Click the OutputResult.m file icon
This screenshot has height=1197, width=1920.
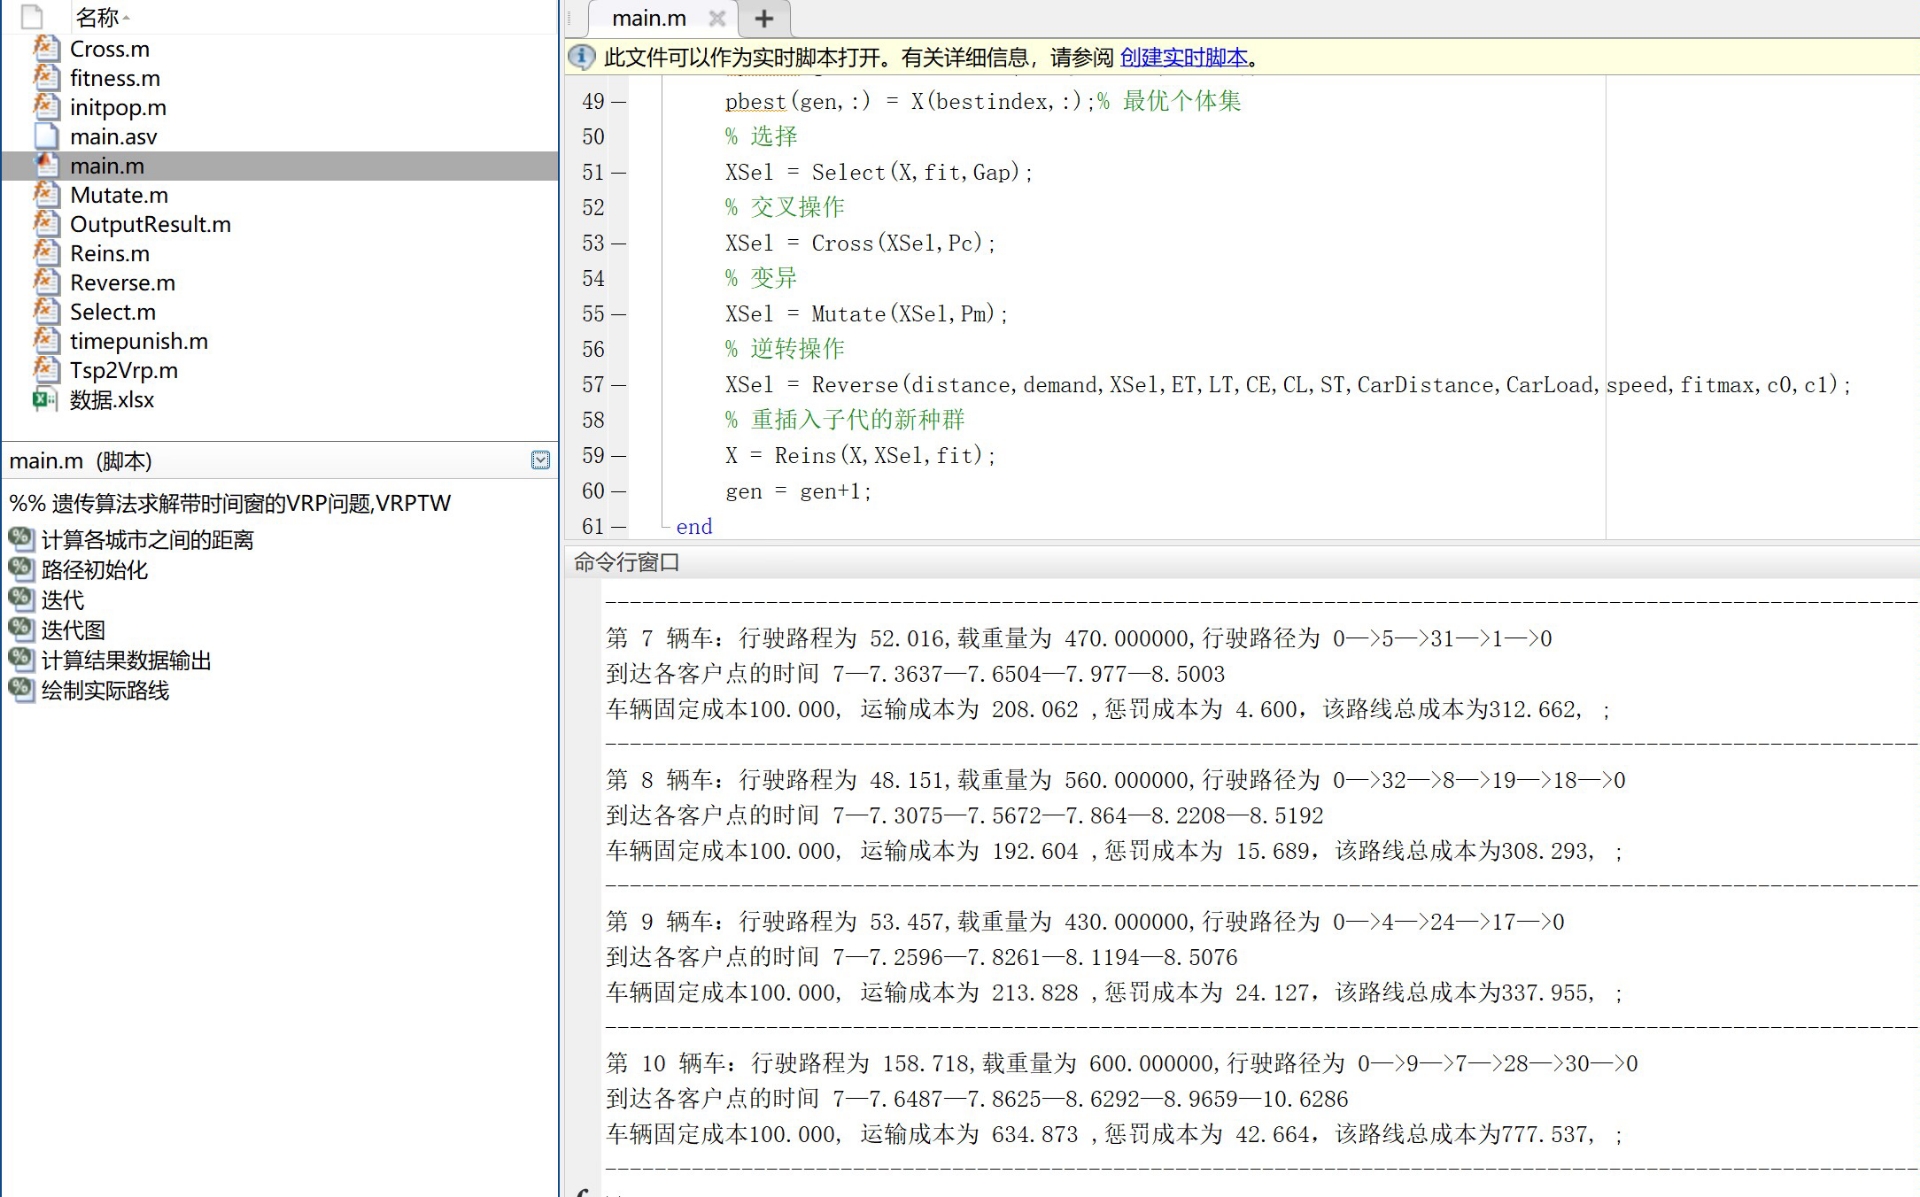point(45,223)
